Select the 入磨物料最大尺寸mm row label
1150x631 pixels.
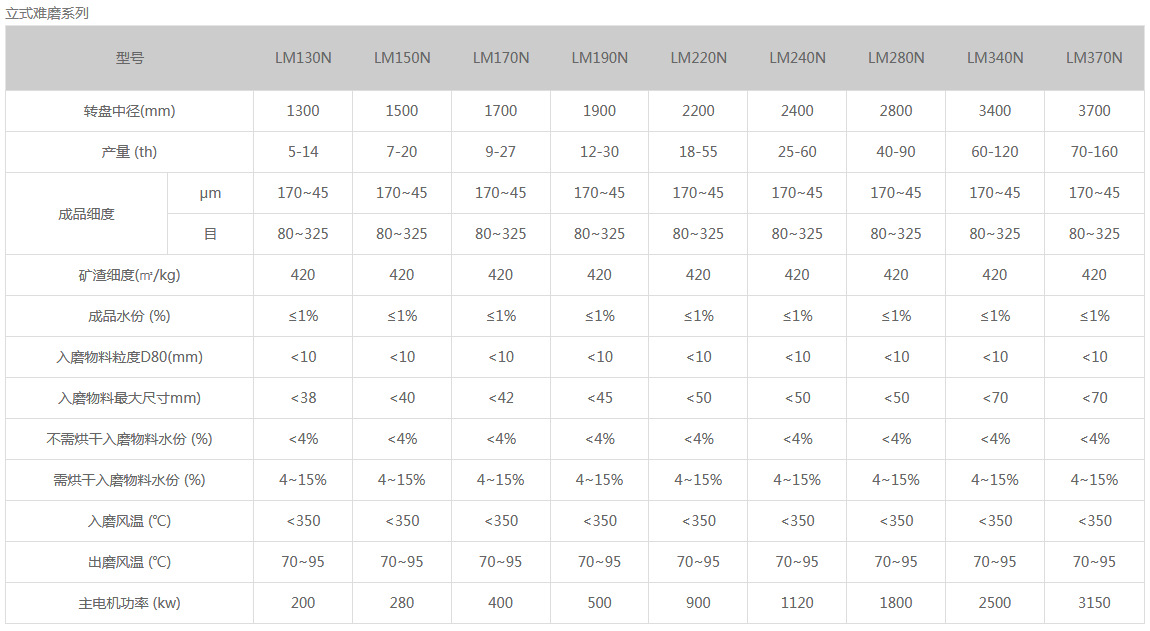click(130, 398)
